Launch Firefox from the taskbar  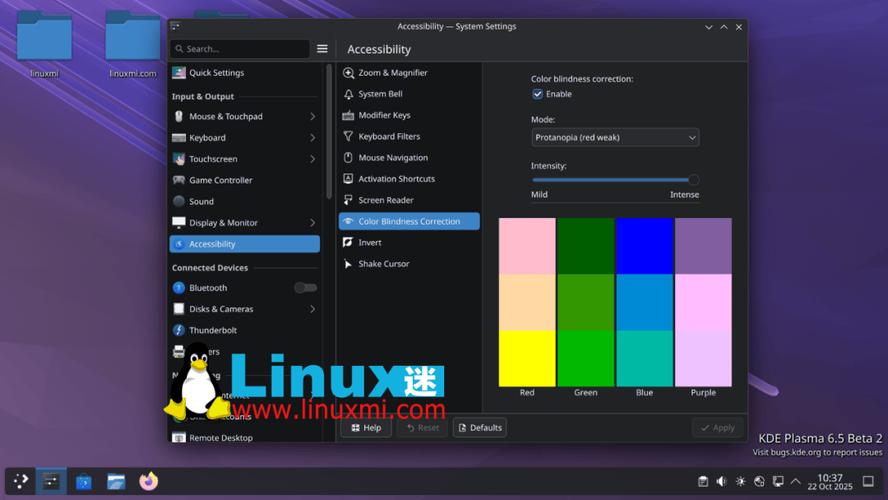(x=148, y=481)
